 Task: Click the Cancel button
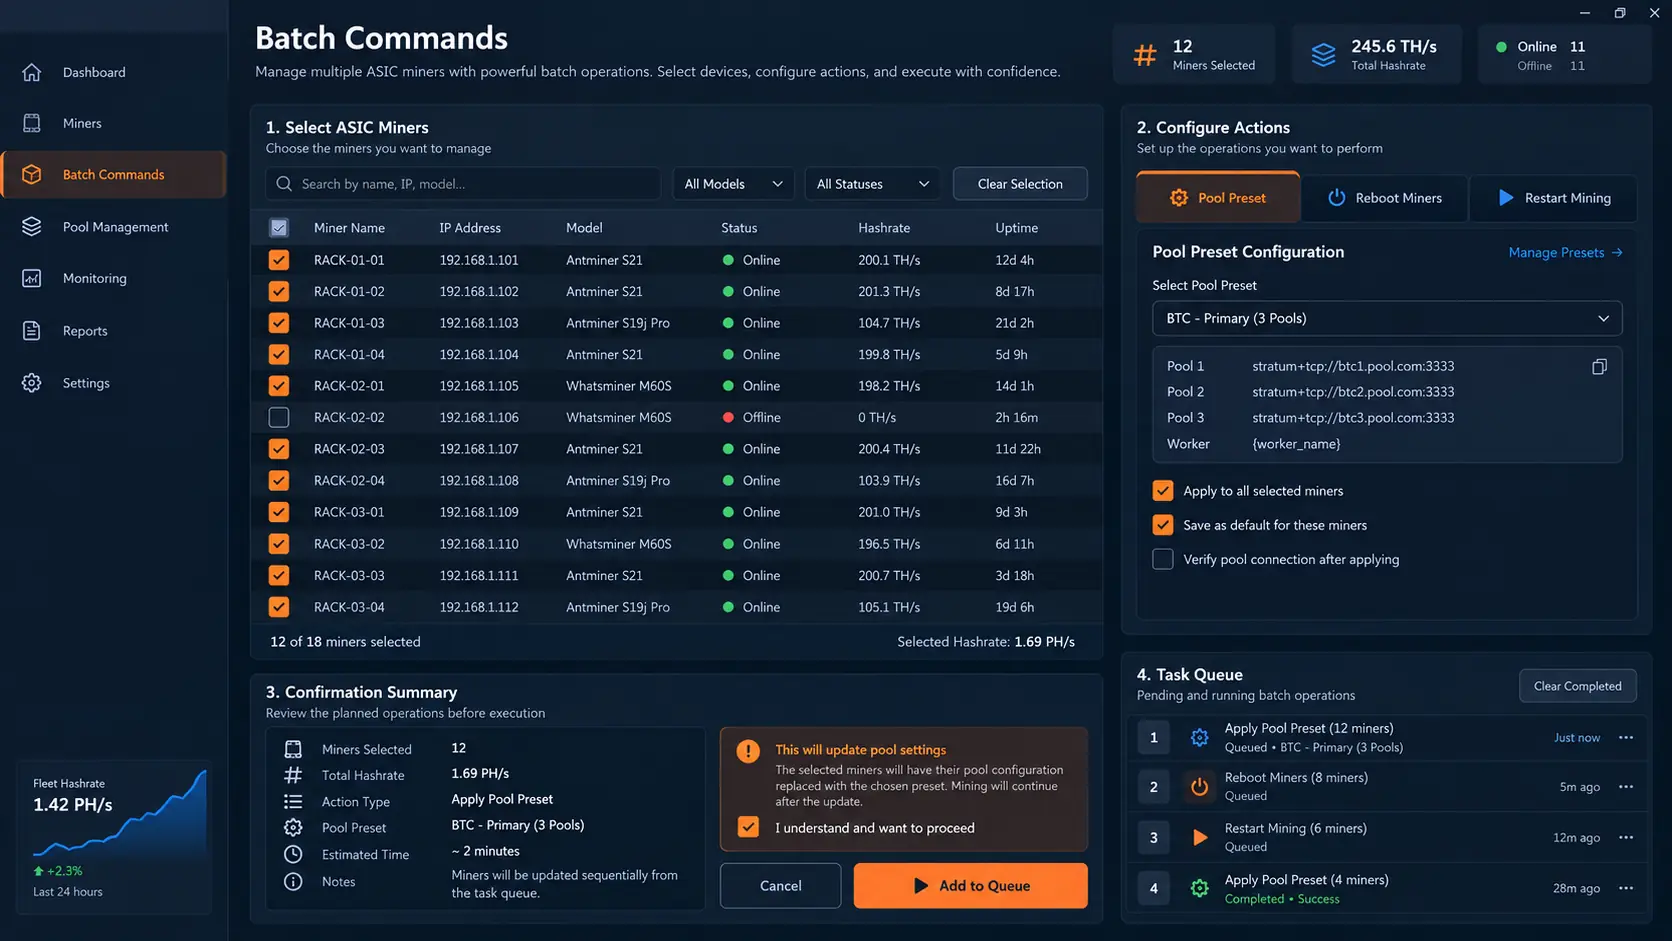pyautogui.click(x=780, y=886)
